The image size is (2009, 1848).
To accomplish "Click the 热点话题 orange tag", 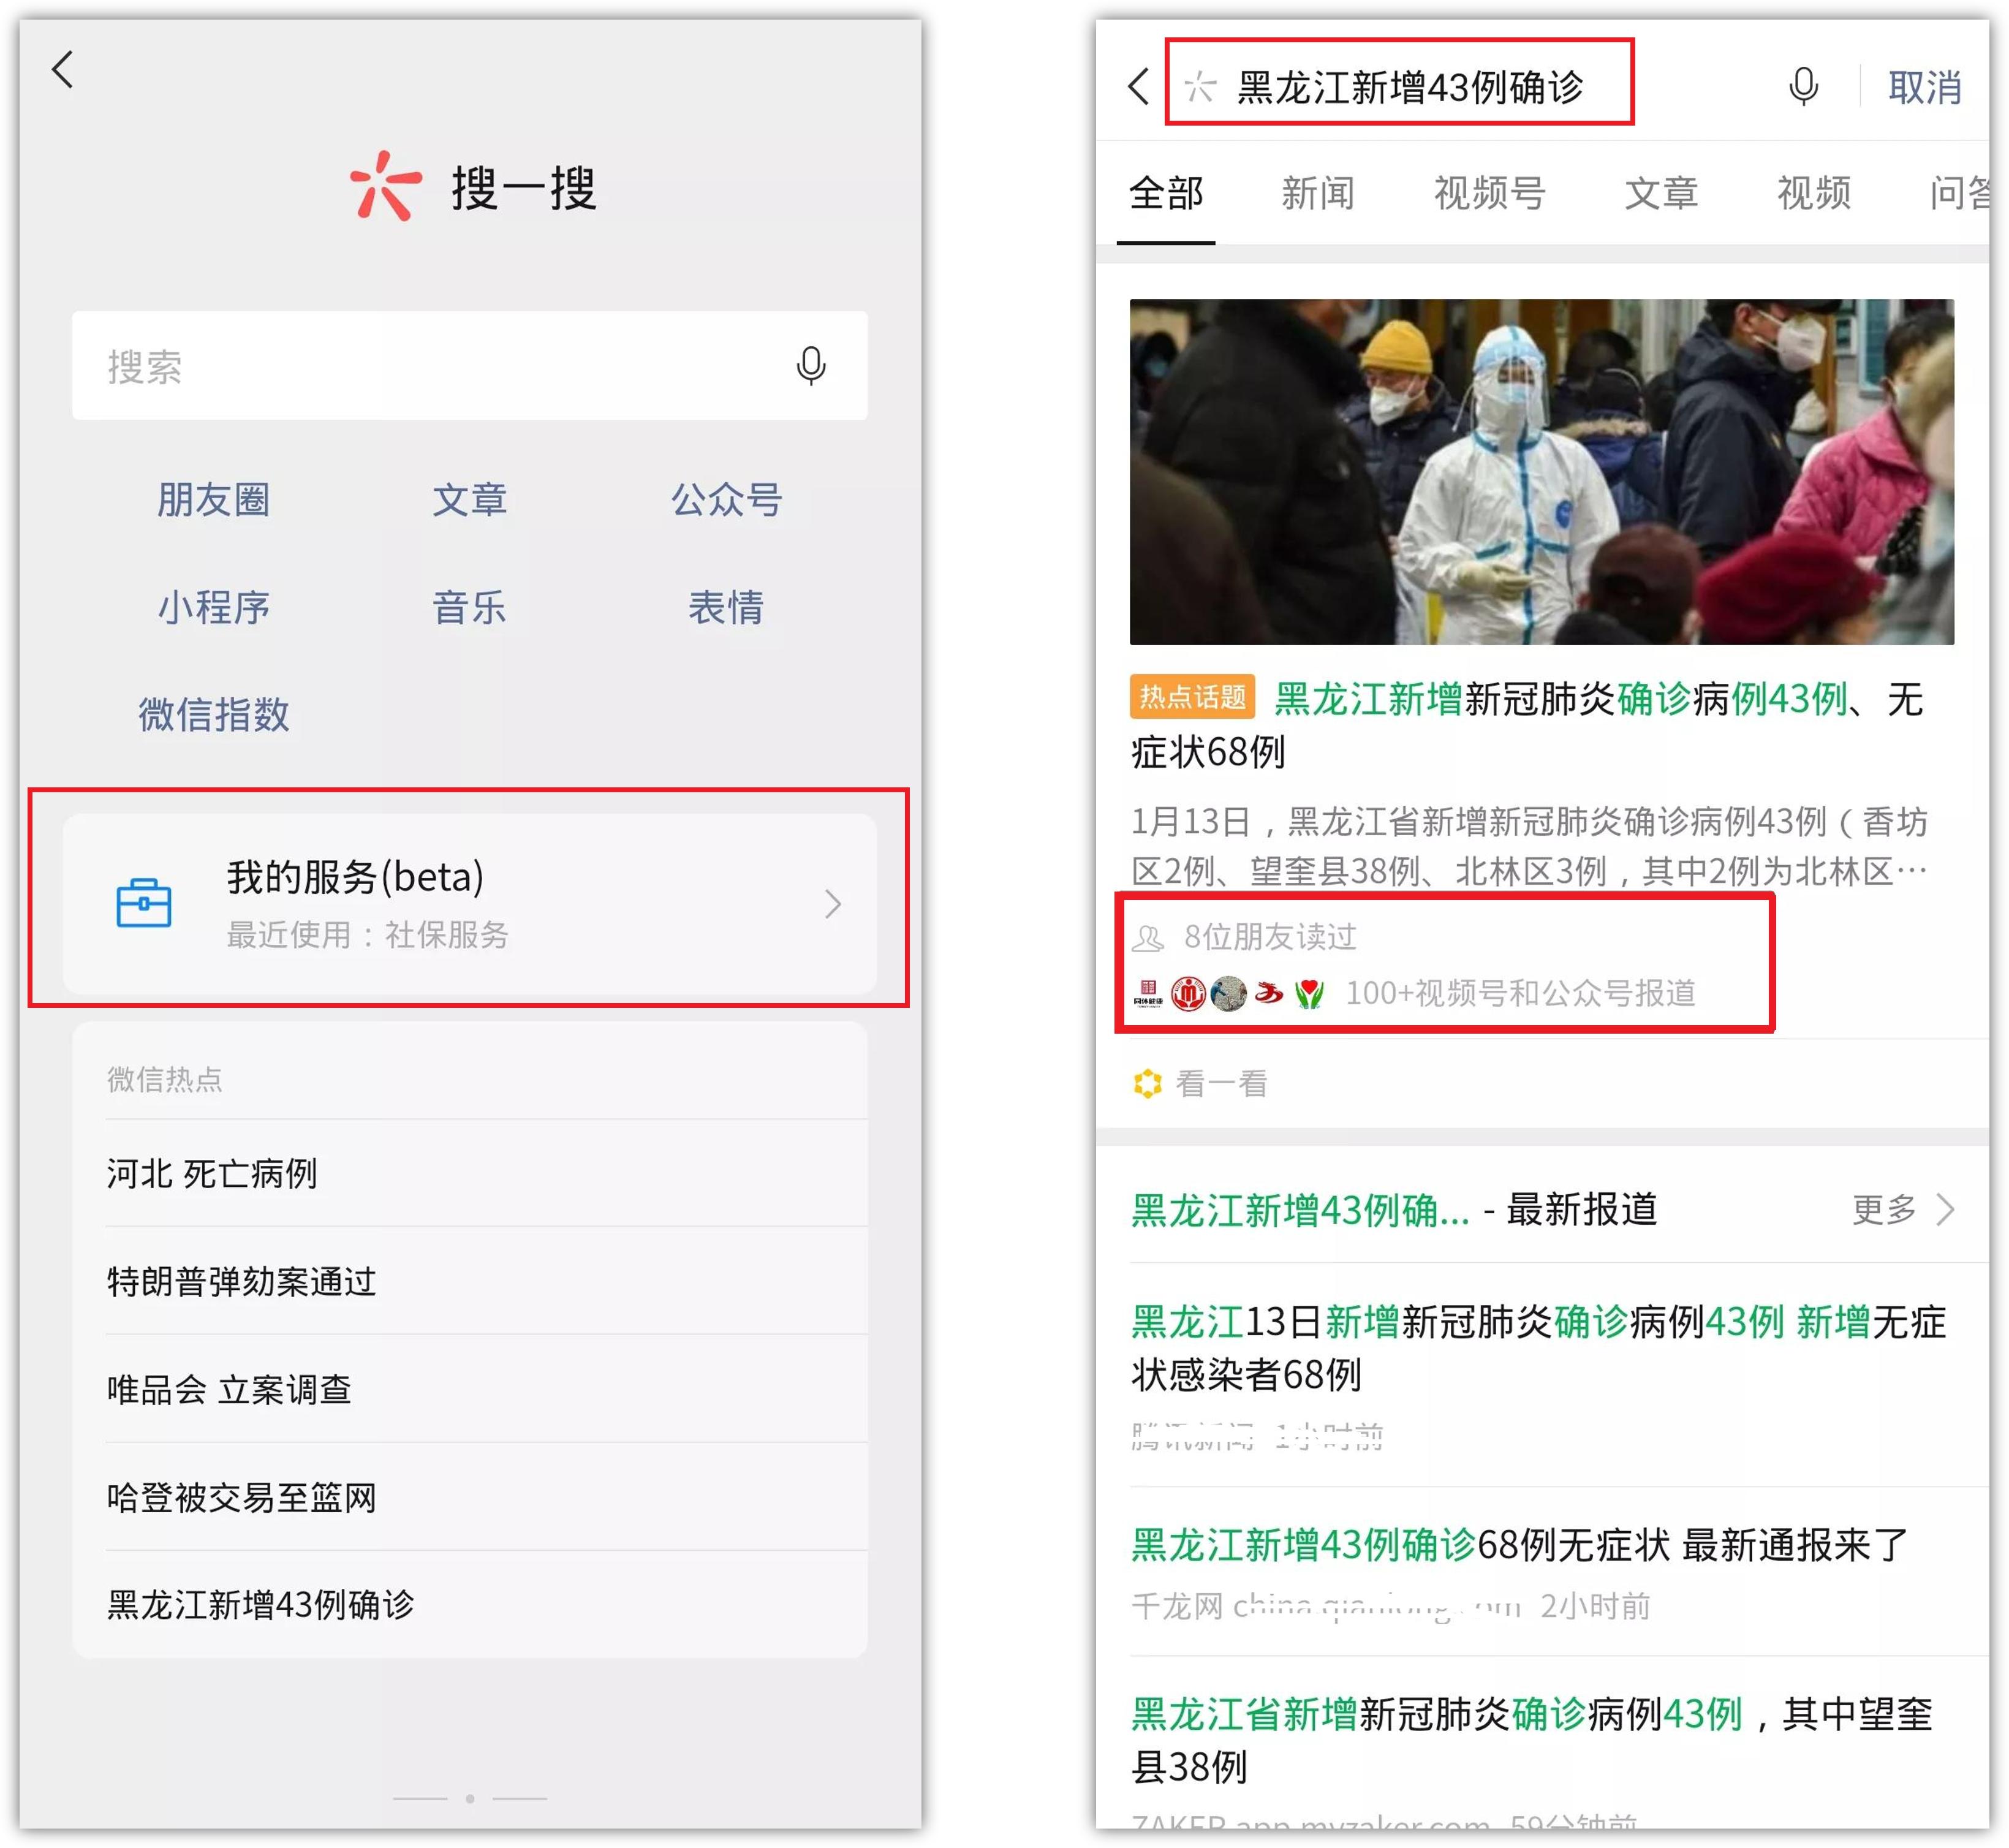I will (x=1193, y=700).
